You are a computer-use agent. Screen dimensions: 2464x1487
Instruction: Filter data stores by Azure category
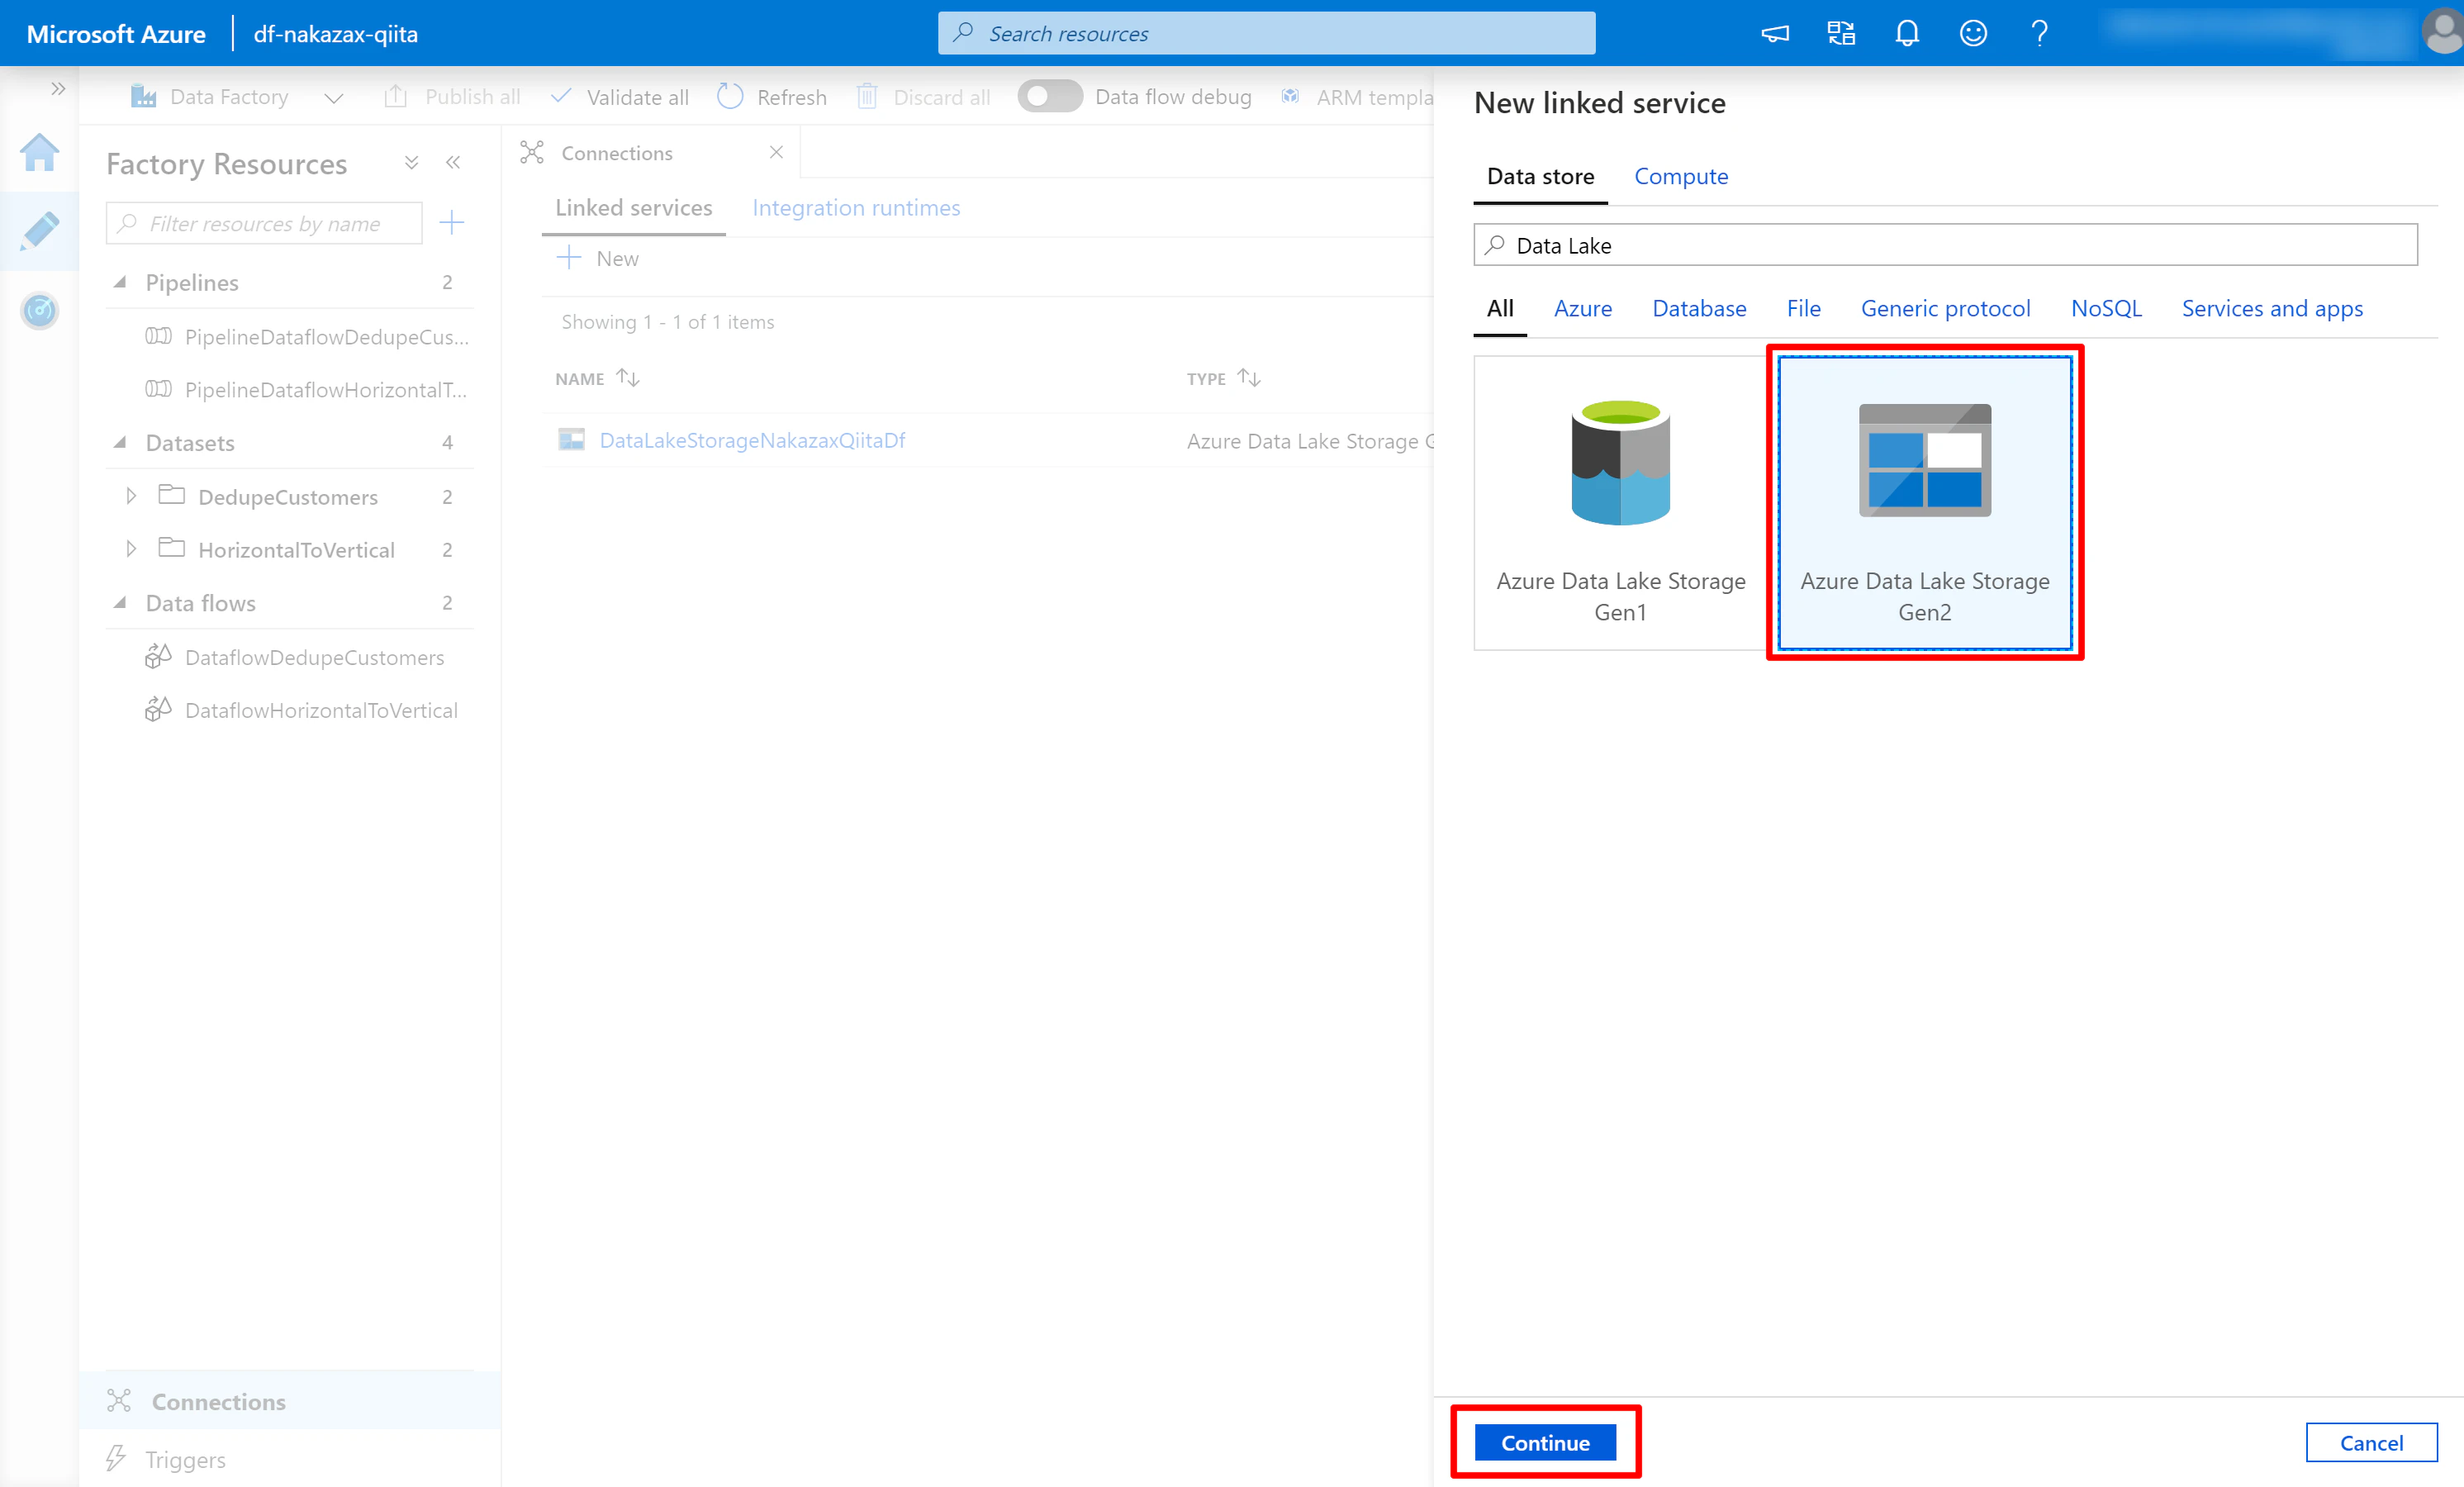[x=1582, y=308]
